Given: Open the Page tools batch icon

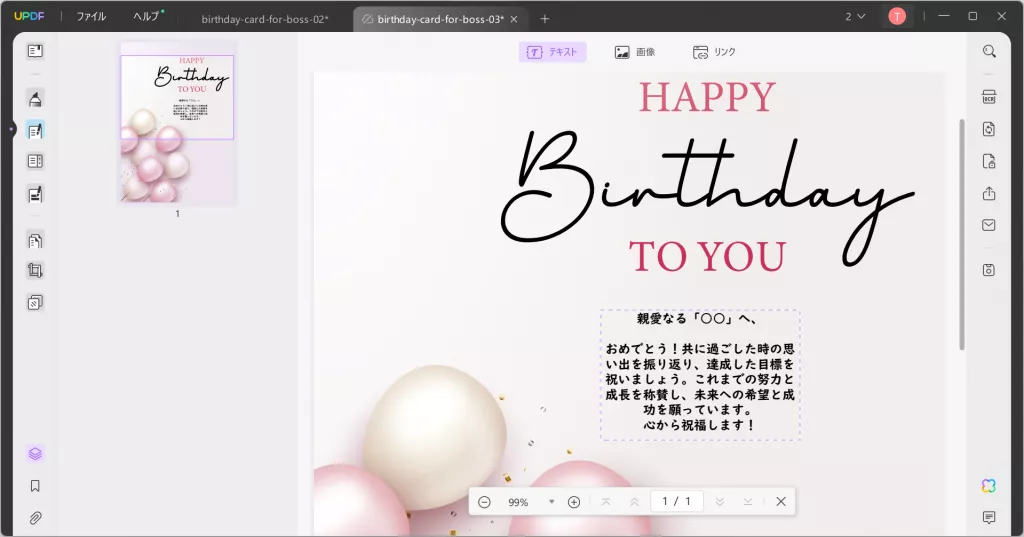Looking at the screenshot, I should [35, 302].
